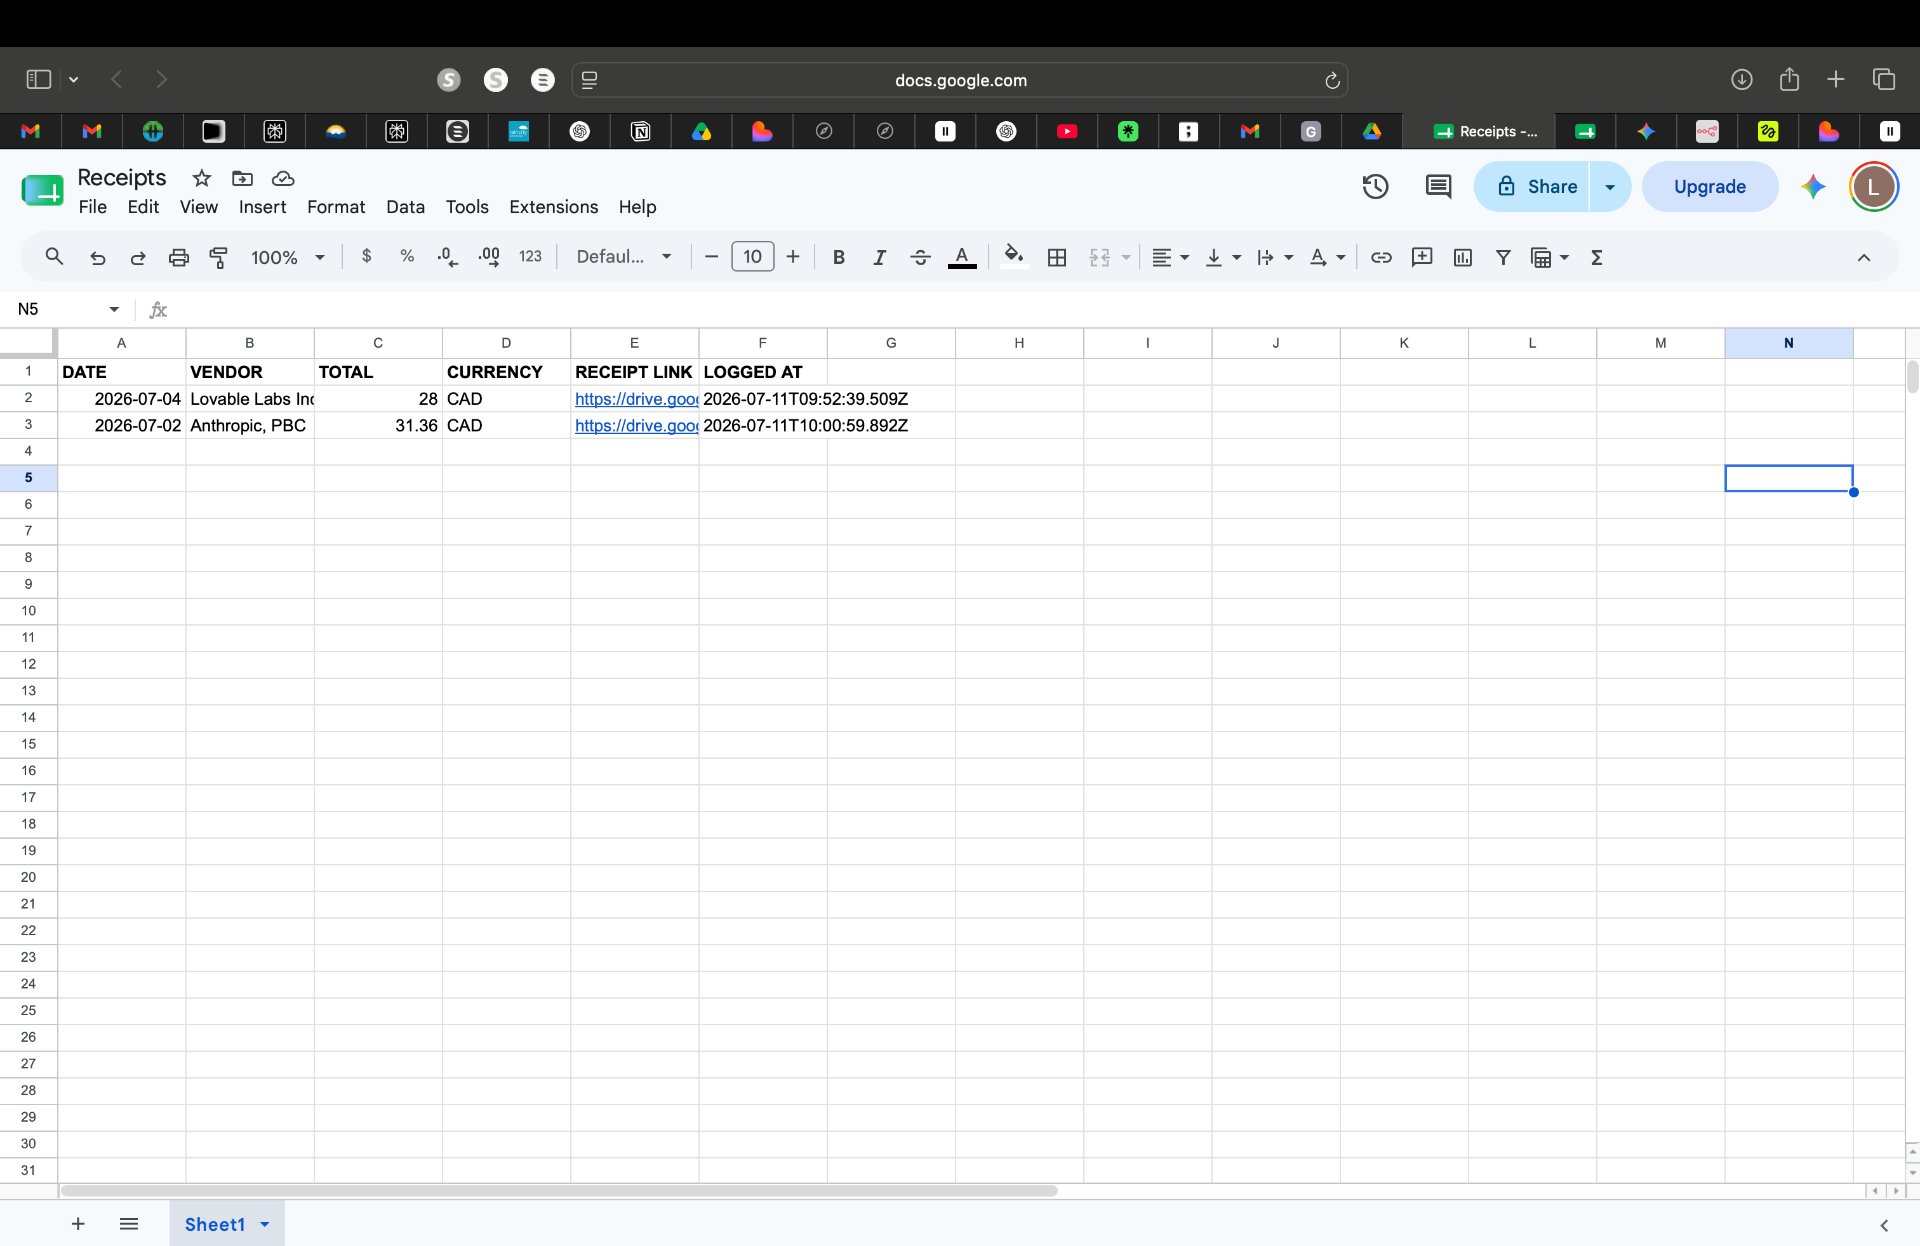Reload the page in Safari
This screenshot has height=1246, width=1920.
point(1332,80)
